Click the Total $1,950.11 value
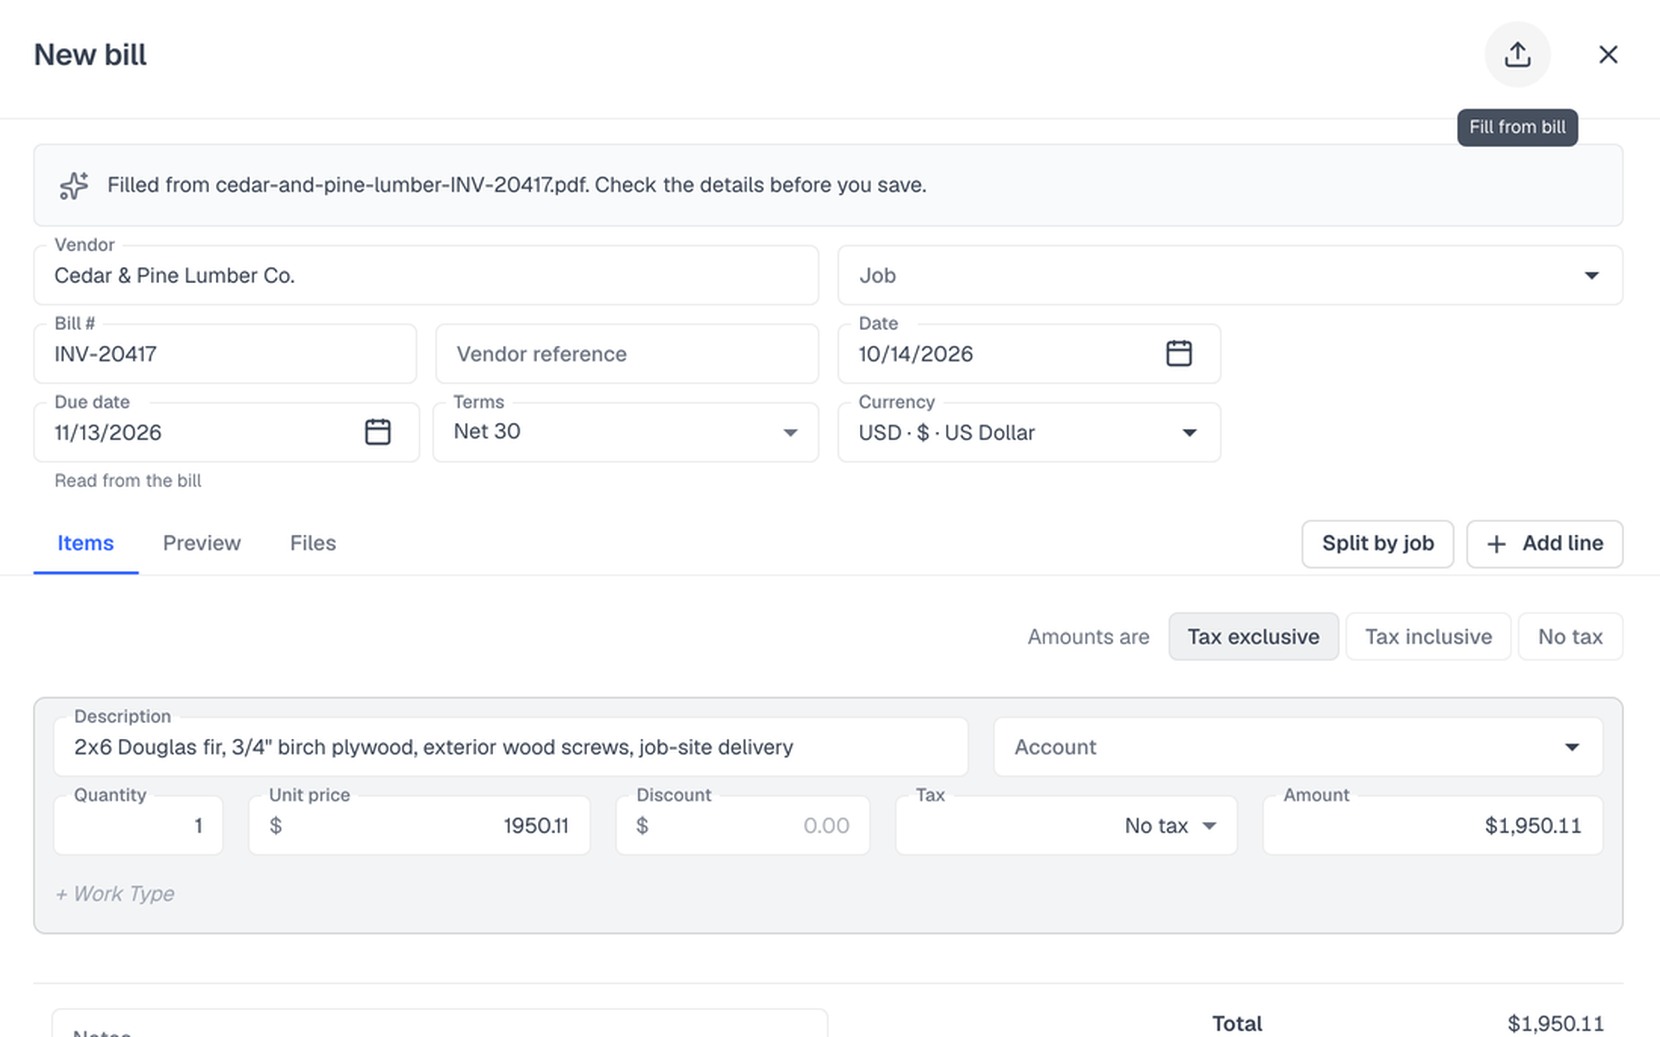The height and width of the screenshot is (1037, 1660). point(1555,1023)
